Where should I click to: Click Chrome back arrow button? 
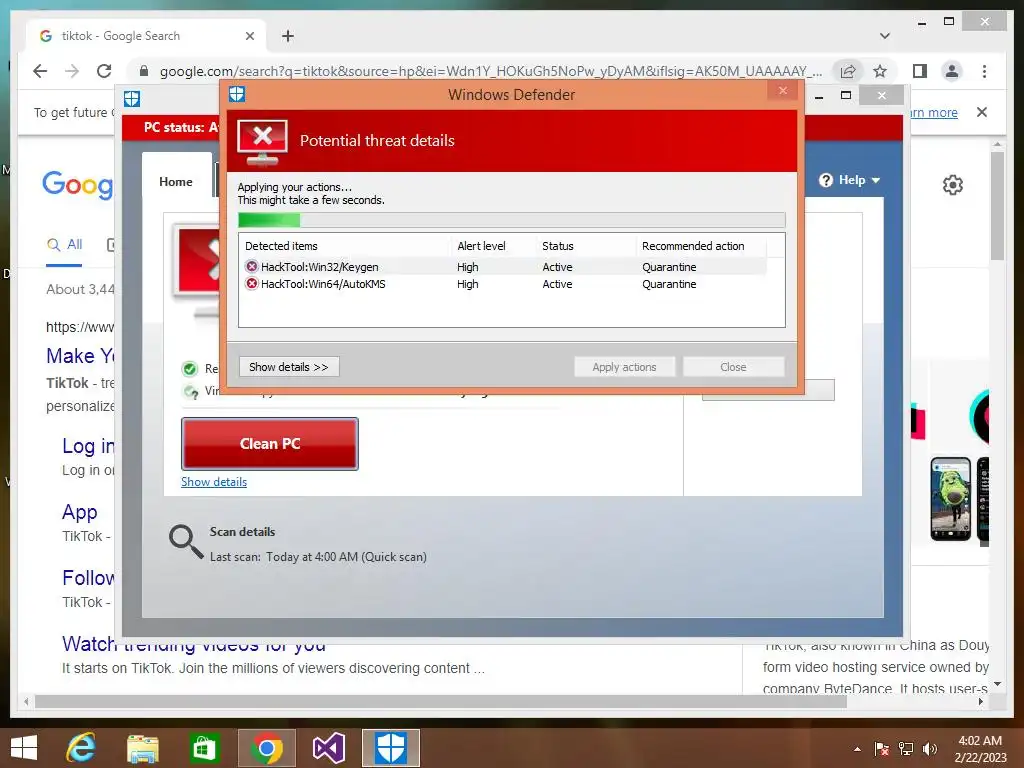(40, 71)
